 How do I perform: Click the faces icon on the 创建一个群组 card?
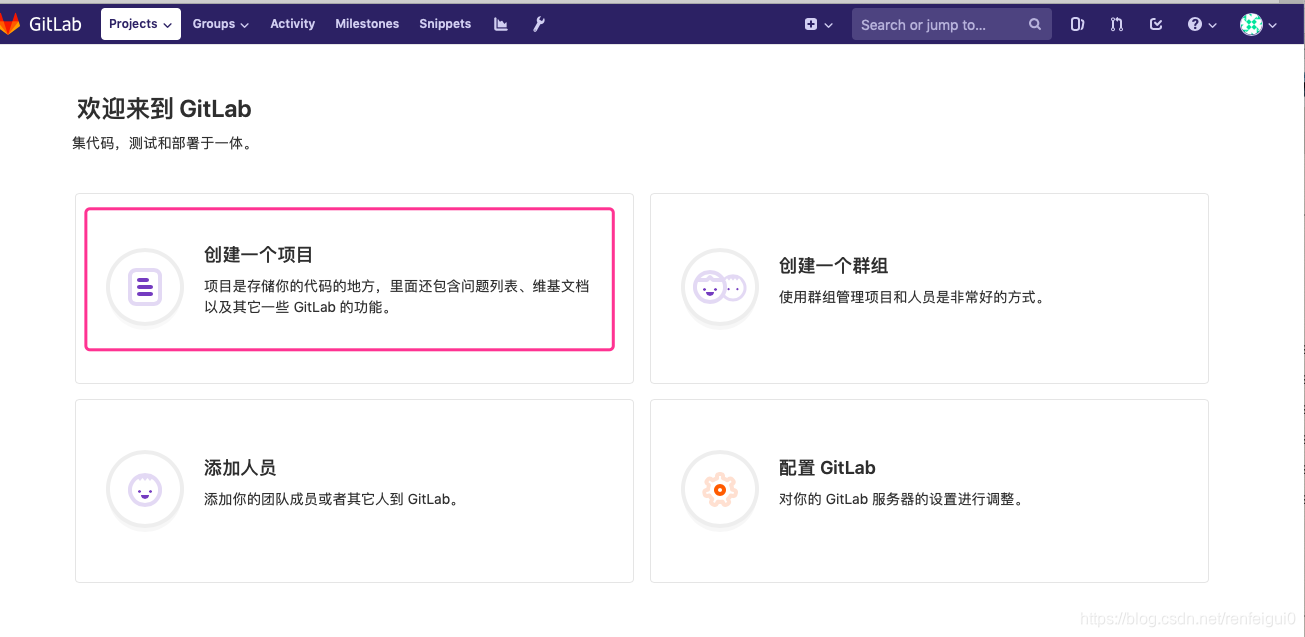click(x=719, y=288)
